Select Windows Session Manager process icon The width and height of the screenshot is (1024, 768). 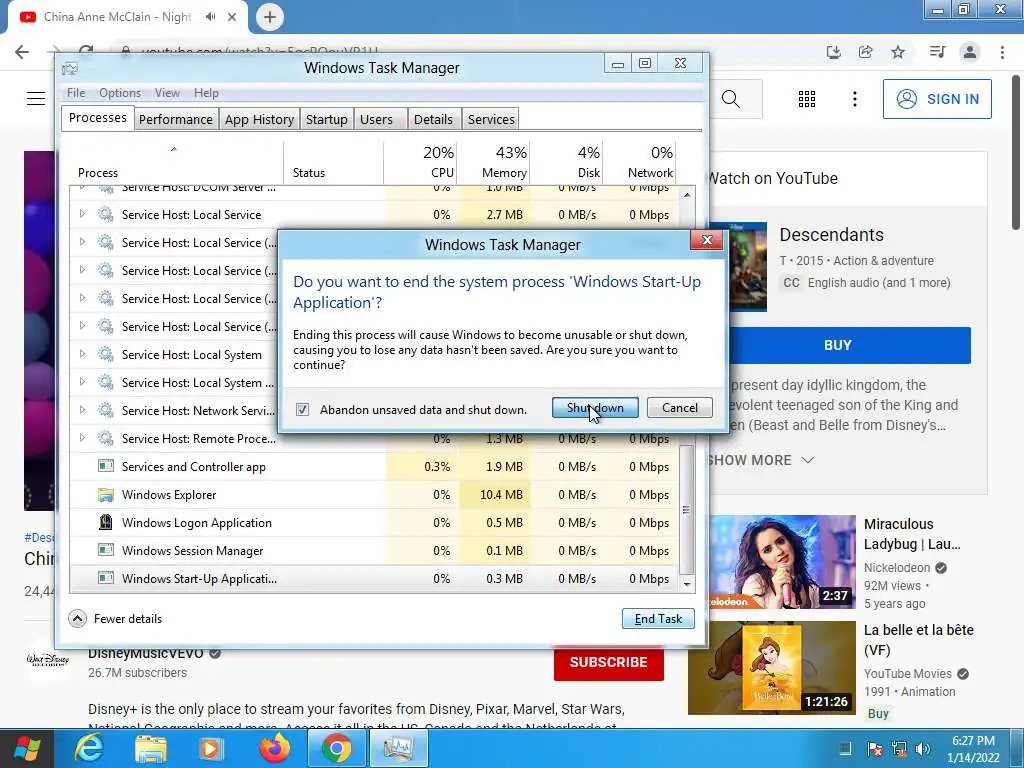105,550
